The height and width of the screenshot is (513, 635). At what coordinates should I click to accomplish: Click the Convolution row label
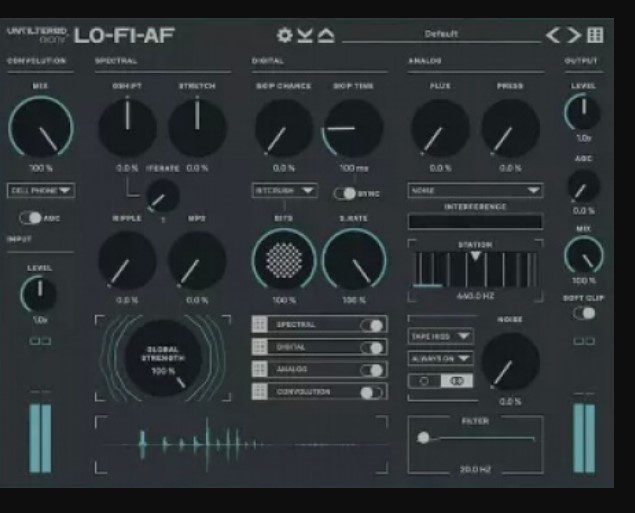coord(303,392)
